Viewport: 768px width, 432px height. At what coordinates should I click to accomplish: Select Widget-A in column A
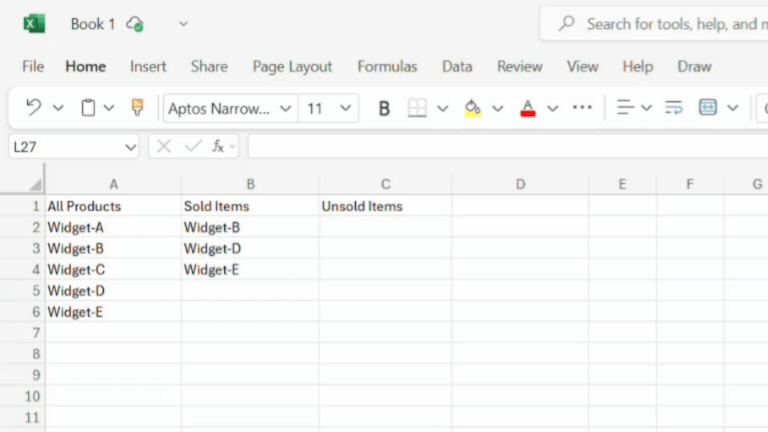pyautogui.click(x=114, y=227)
